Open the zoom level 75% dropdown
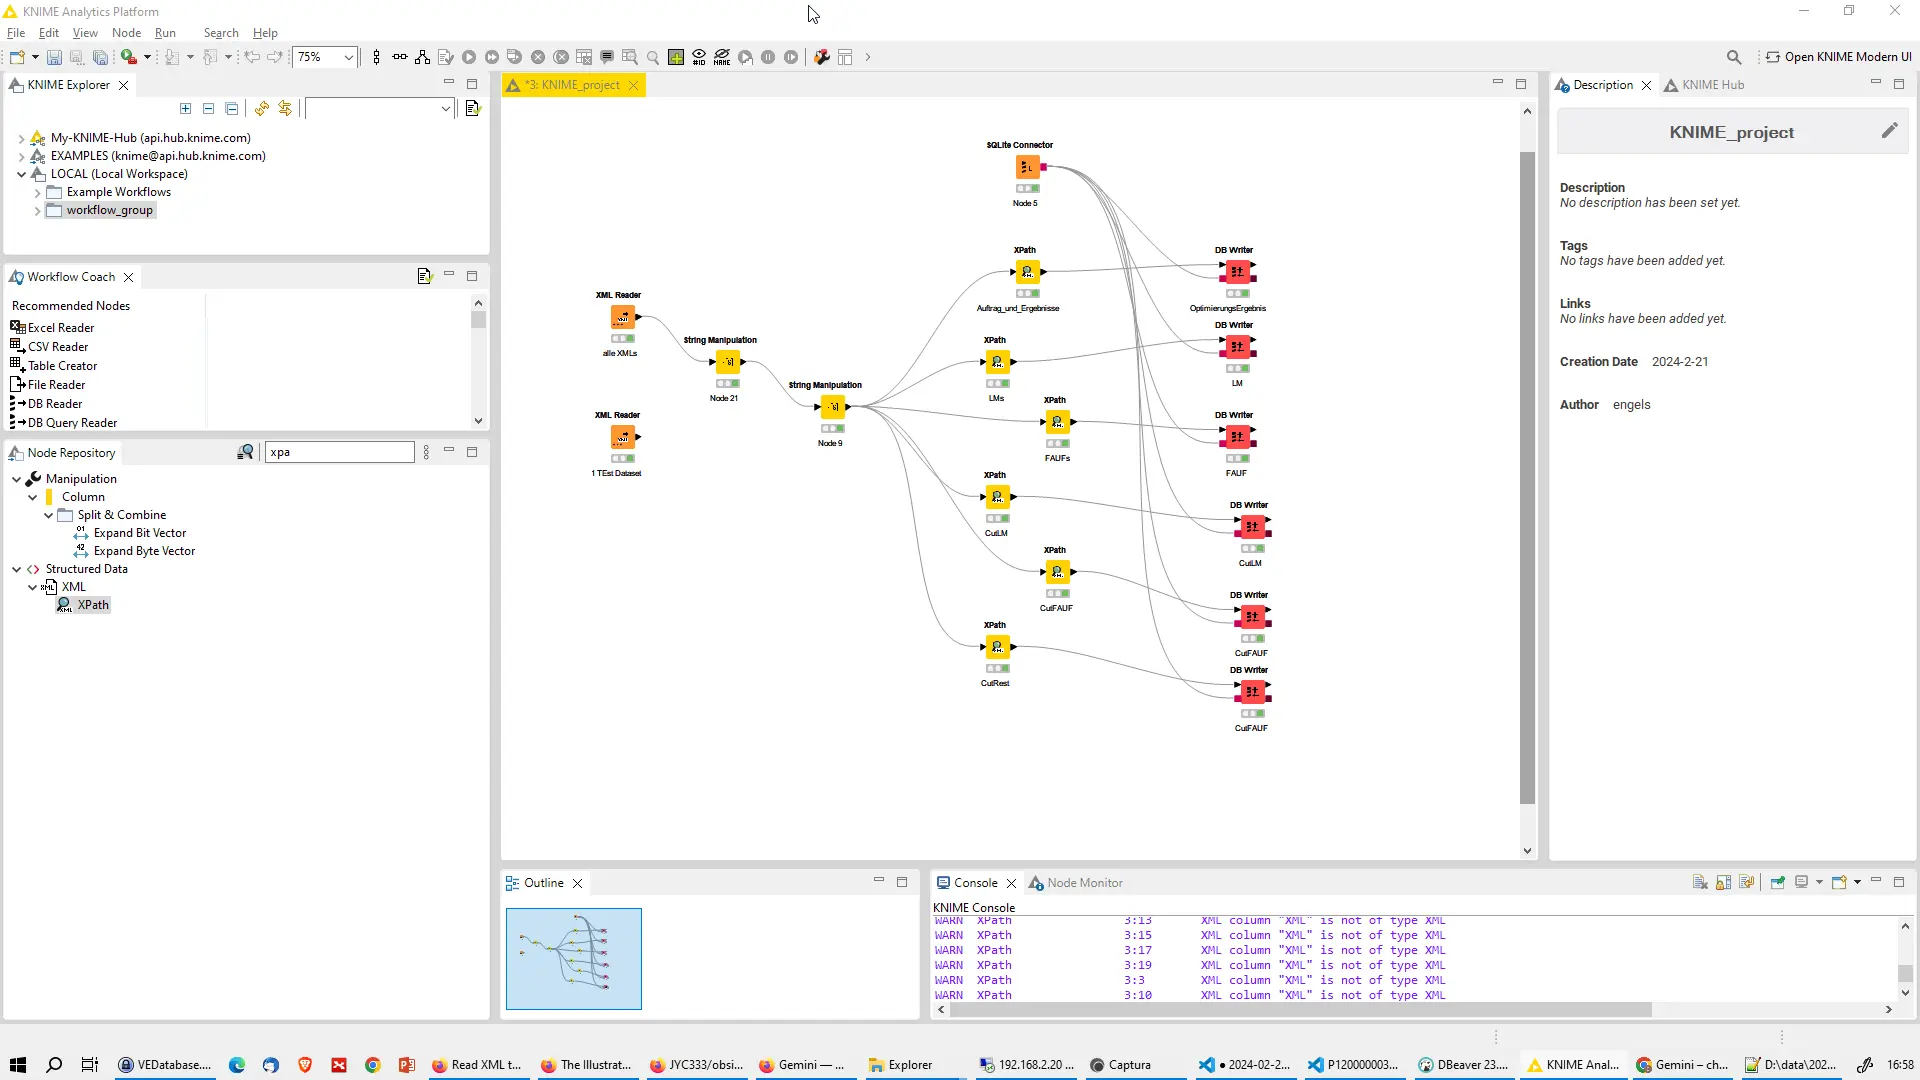The image size is (1920, 1080). click(x=348, y=58)
